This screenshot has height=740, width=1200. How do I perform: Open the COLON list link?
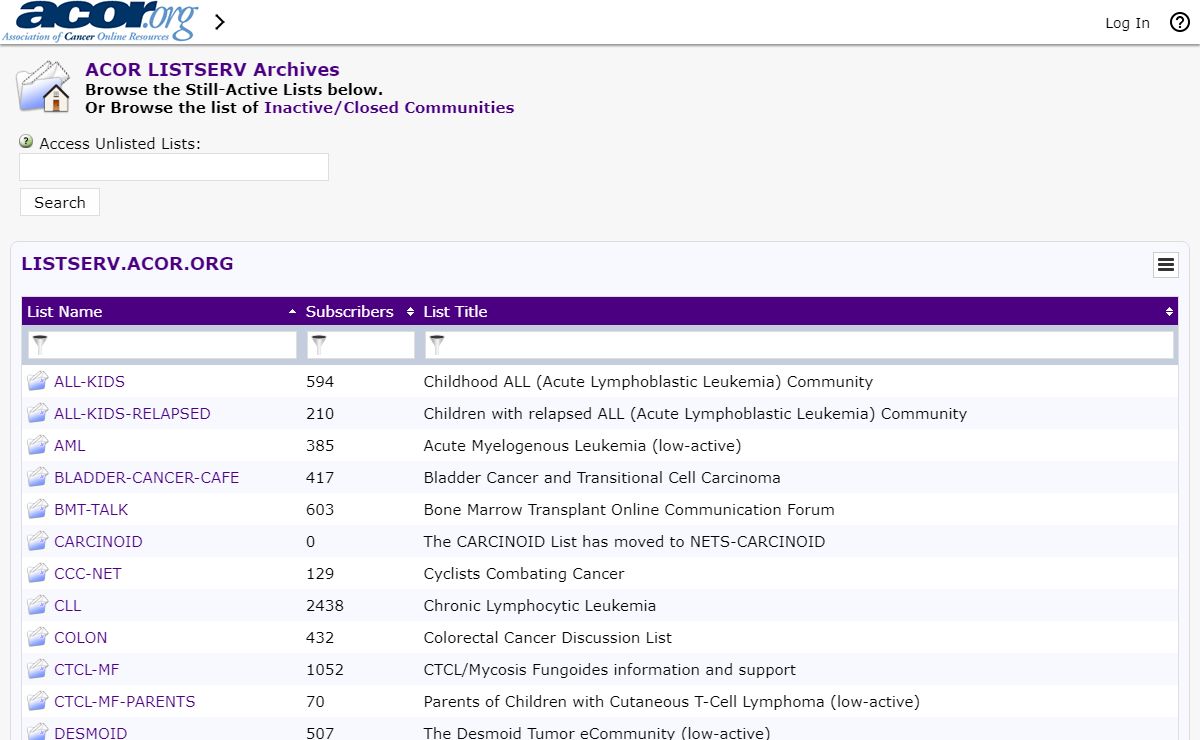(x=81, y=638)
